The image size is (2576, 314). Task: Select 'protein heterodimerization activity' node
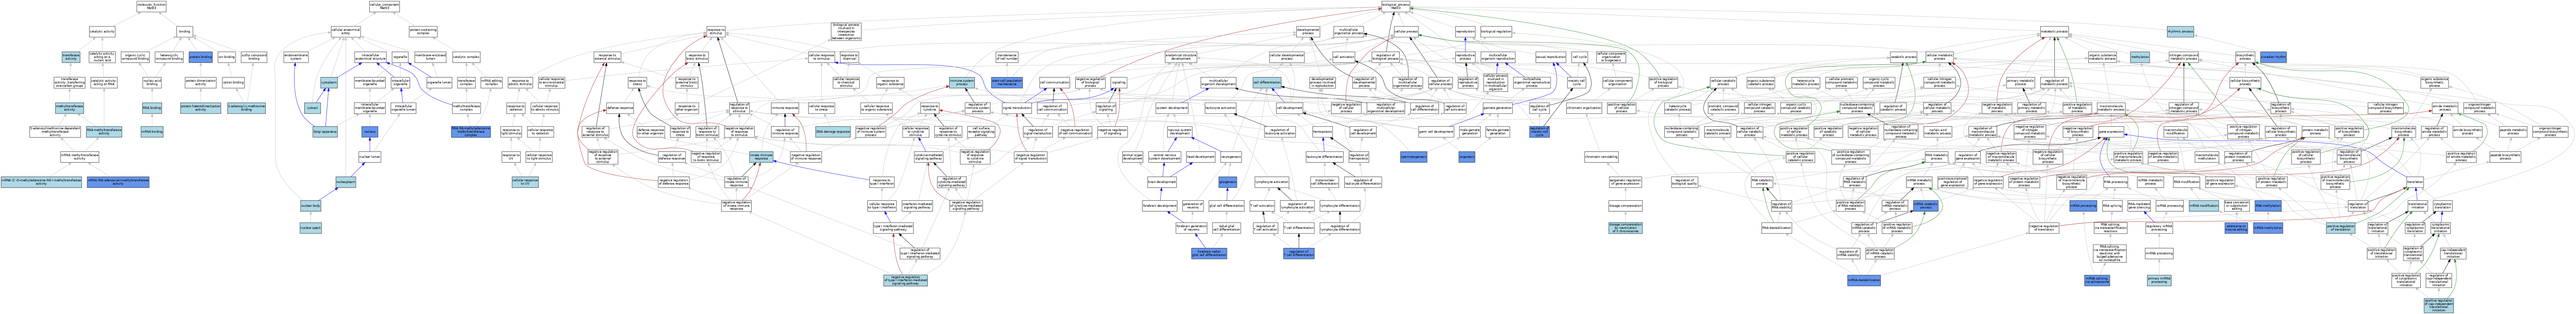[200, 108]
